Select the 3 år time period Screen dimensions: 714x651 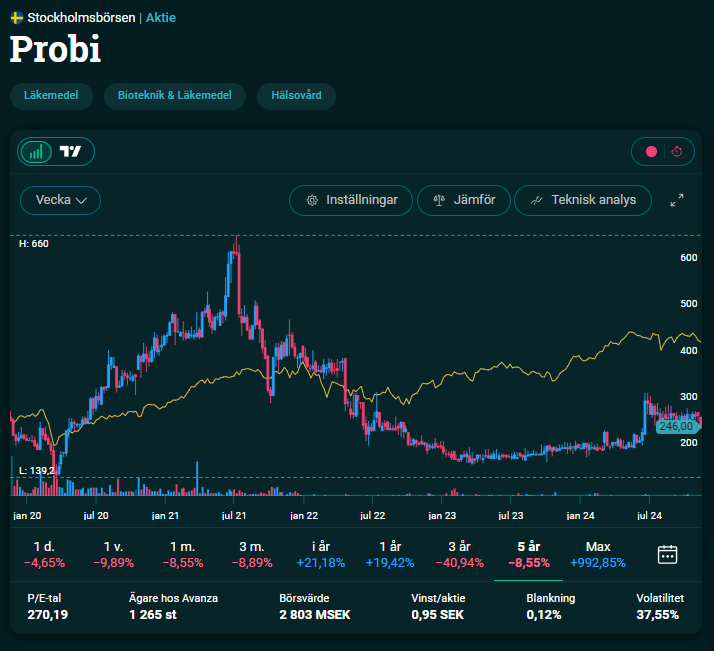click(x=459, y=554)
